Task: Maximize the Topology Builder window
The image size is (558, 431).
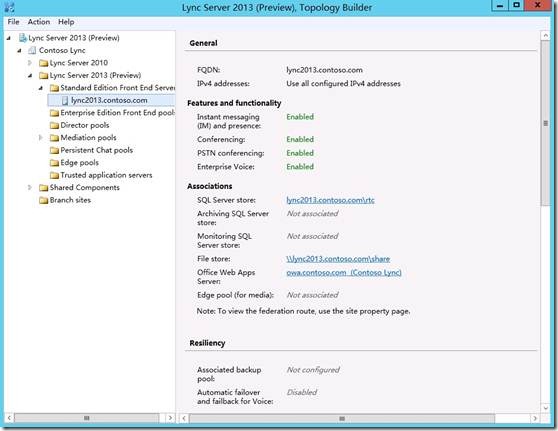Action: pyautogui.click(x=516, y=5)
